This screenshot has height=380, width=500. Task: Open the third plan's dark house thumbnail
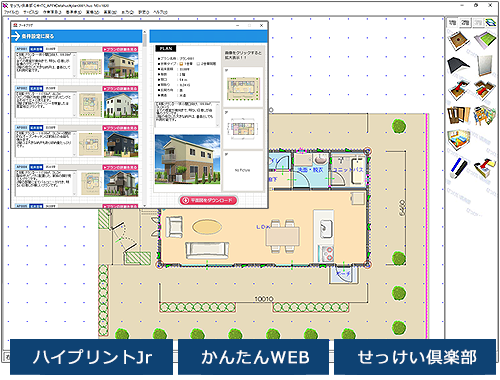click(x=121, y=144)
